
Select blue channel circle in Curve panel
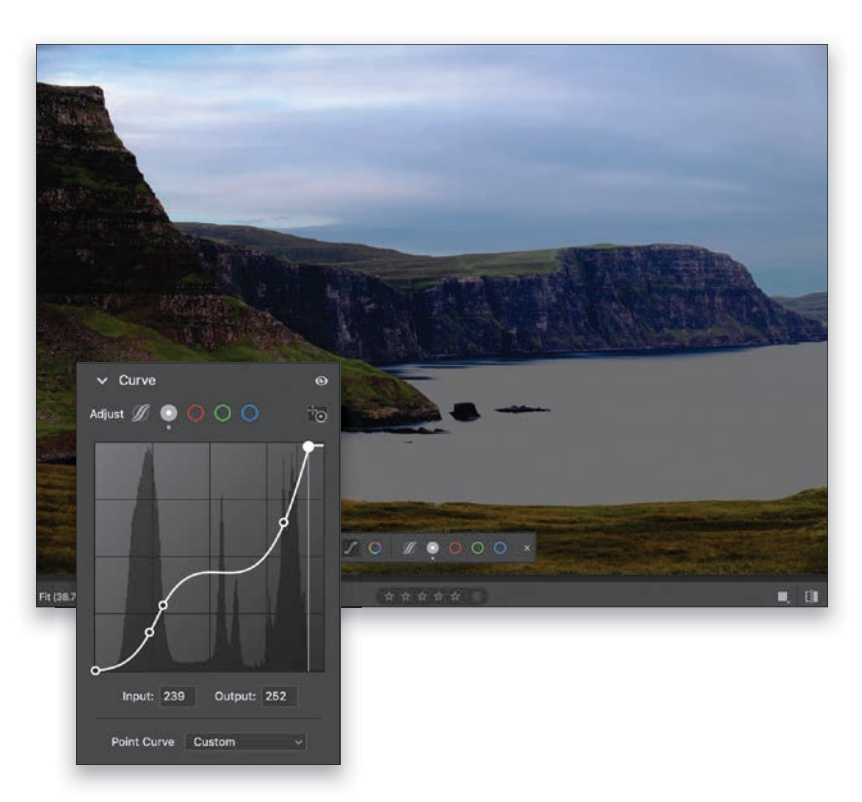tap(249, 413)
